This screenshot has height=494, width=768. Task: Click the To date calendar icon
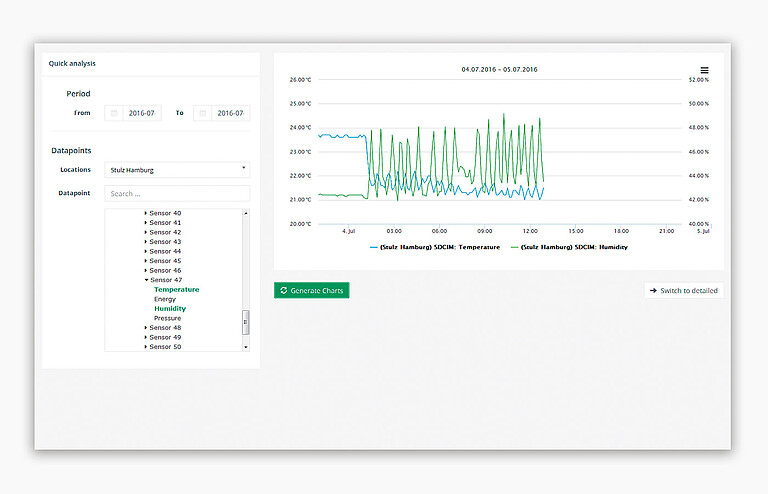[202, 113]
